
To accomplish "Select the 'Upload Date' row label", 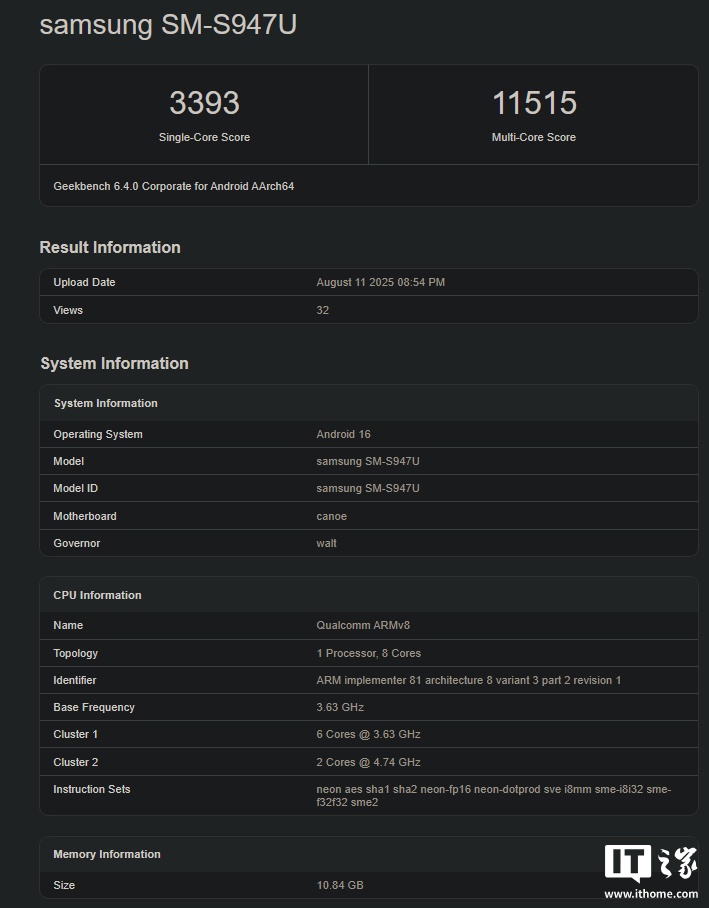I will pyautogui.click(x=84, y=283).
